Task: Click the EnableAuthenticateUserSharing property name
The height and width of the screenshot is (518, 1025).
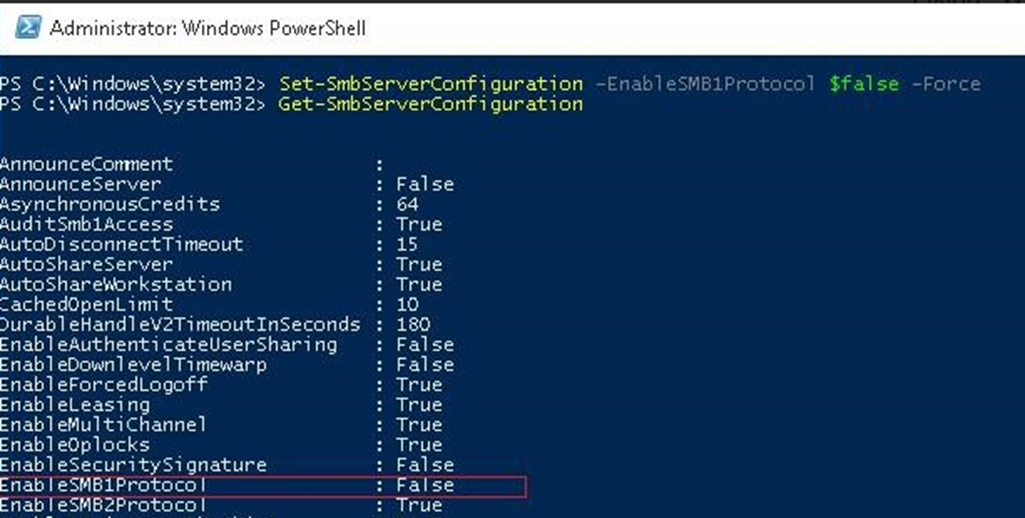Action: point(169,345)
